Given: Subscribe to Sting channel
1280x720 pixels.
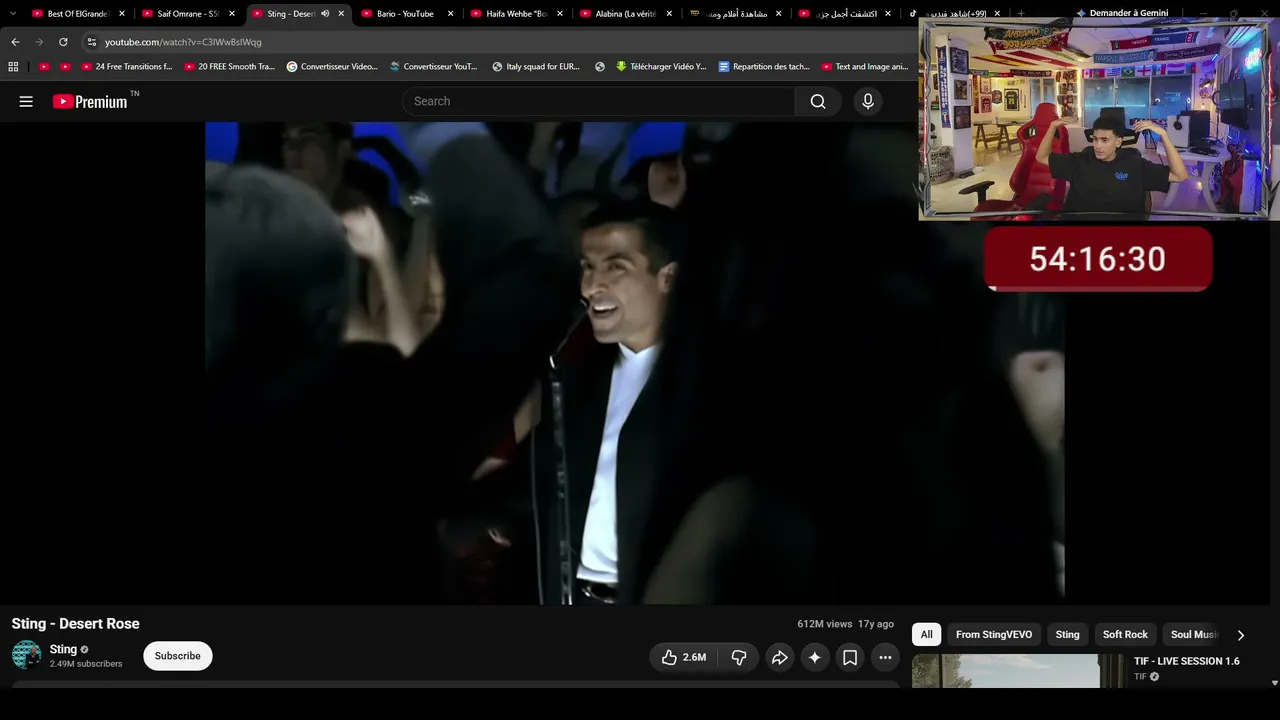Looking at the screenshot, I should pos(178,656).
